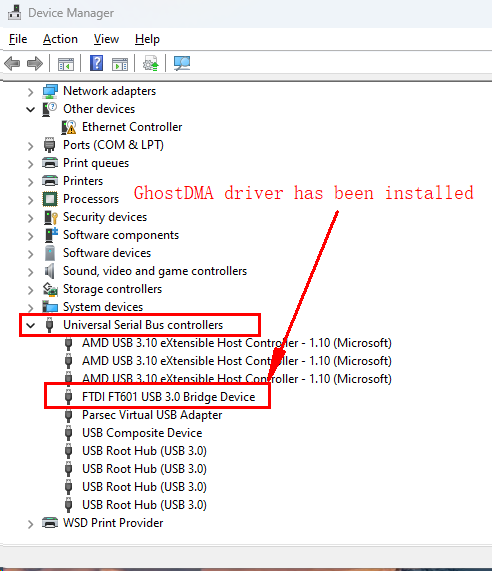The image size is (492, 571).
Task: Select the Ethernet Controller entry
Action: point(132,127)
